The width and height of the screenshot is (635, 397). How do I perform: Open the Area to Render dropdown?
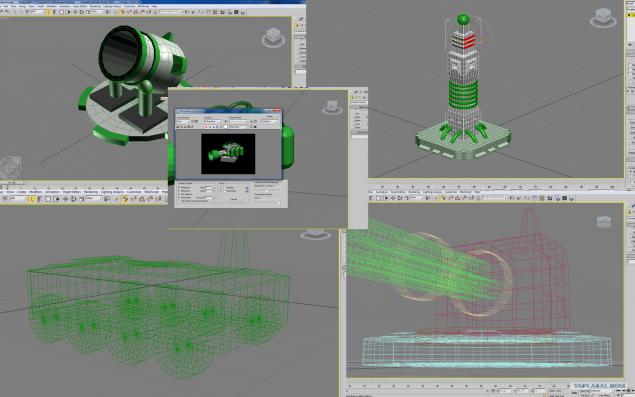(183, 122)
